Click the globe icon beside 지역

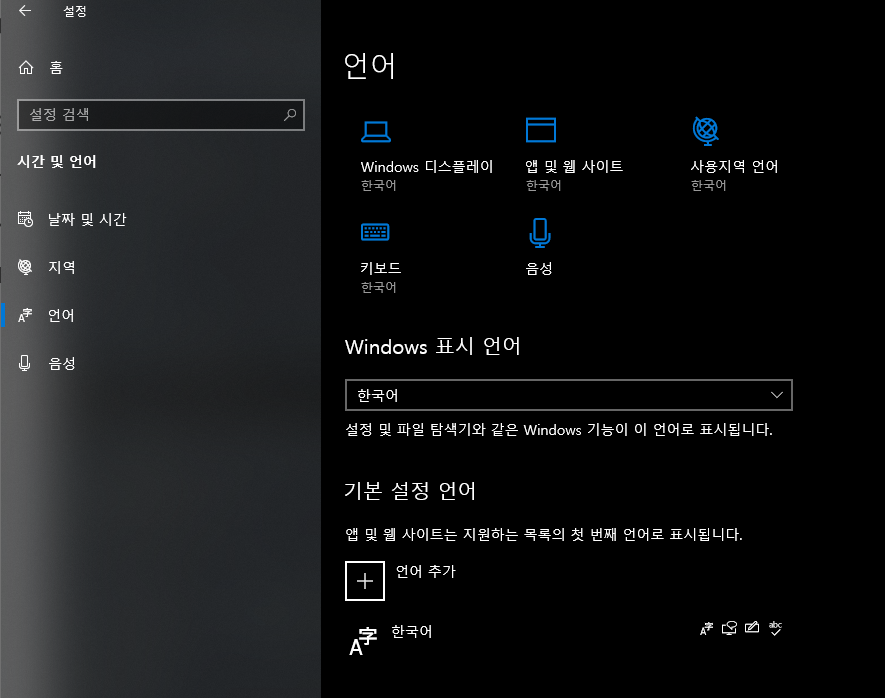(25, 267)
